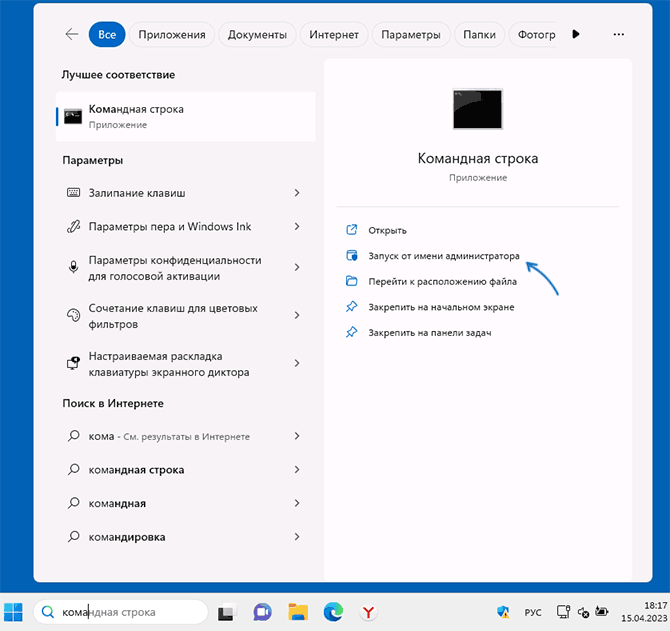Expand the командировка web suggestion arrow
670x631 pixels.
(x=297, y=538)
